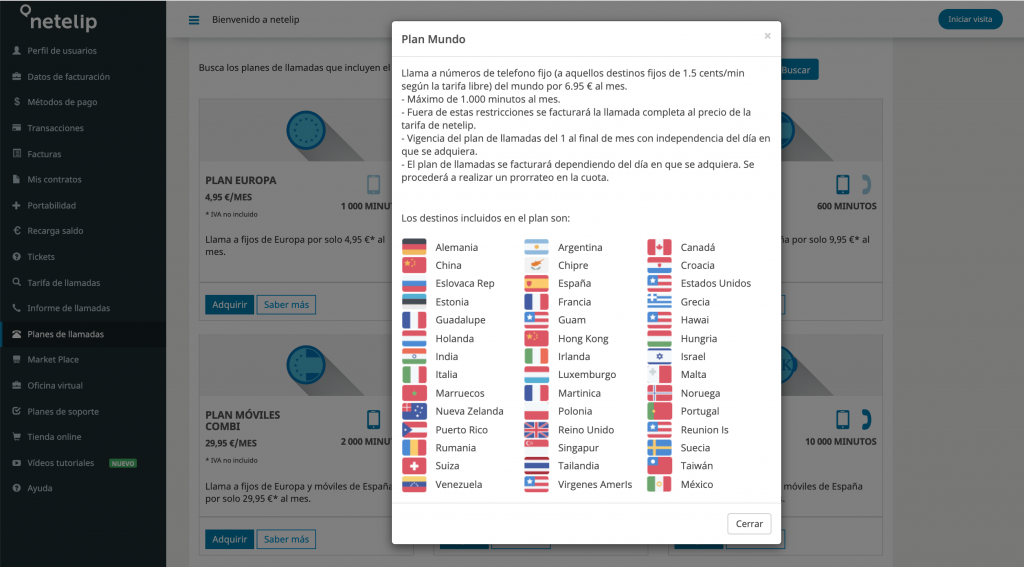This screenshot has height=567, width=1024.
Task: Click the Ayuda question icon
Action: click(16, 488)
